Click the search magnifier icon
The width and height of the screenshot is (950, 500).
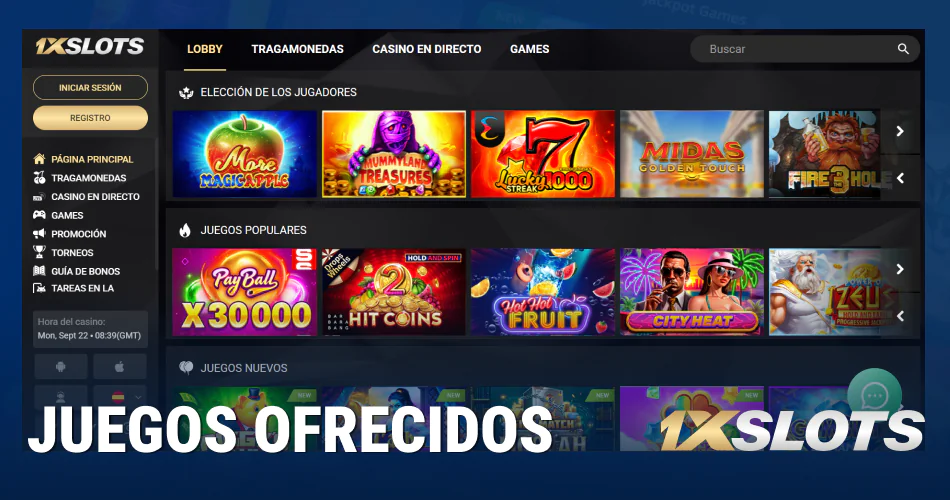[x=903, y=49]
